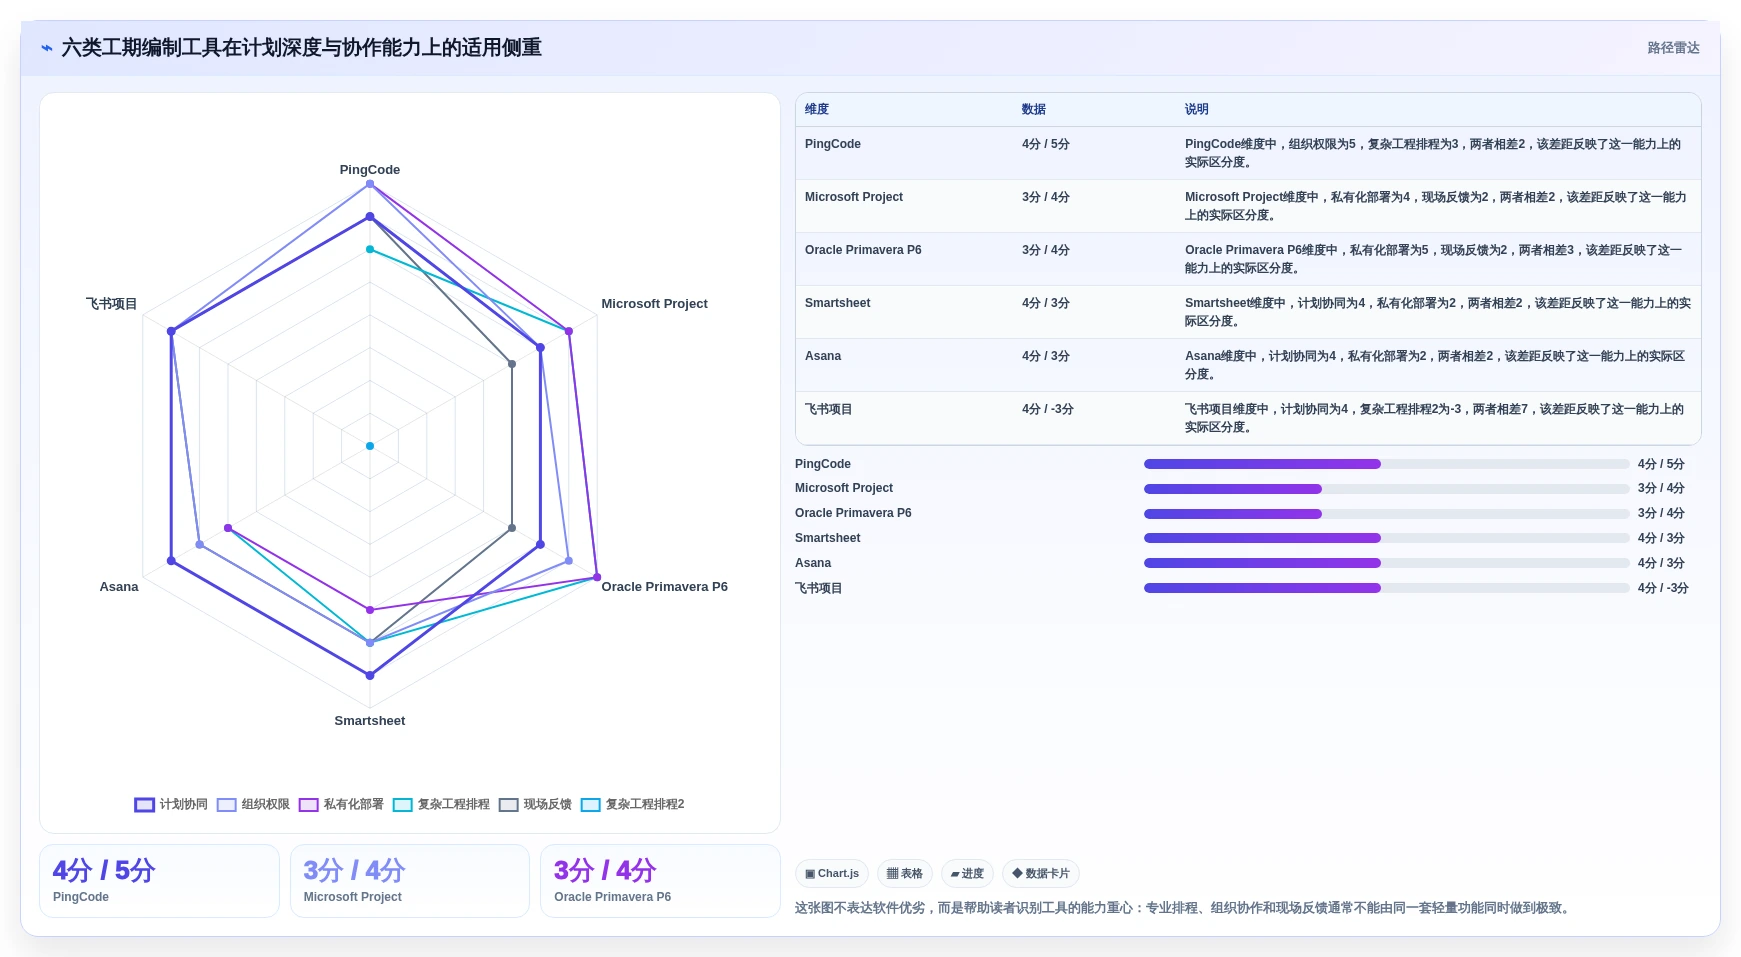Select the Smartsheet table row
Screen dimensions: 1741x957
[1248, 312]
